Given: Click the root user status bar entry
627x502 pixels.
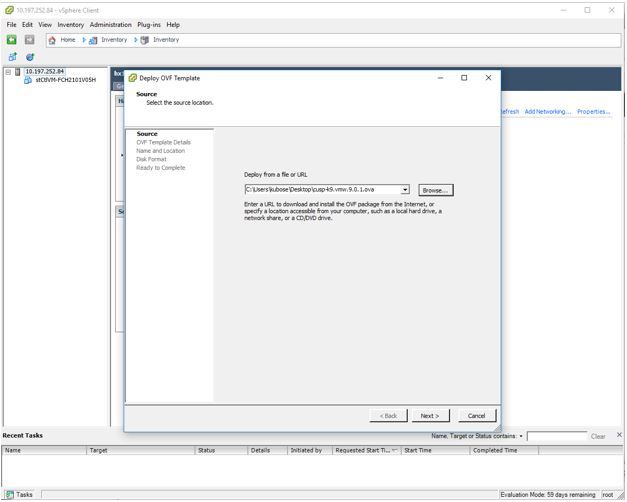Looking at the screenshot, I should (x=608, y=495).
